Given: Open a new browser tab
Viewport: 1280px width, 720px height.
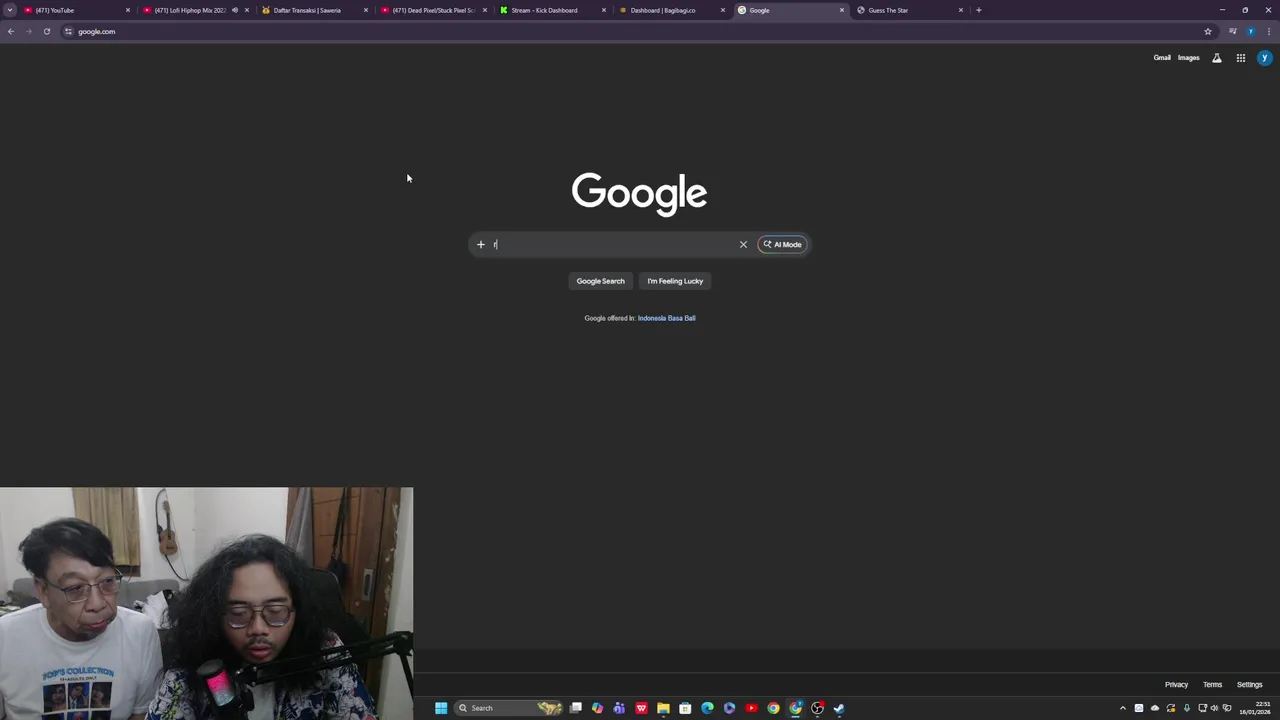Looking at the screenshot, I should [x=979, y=10].
